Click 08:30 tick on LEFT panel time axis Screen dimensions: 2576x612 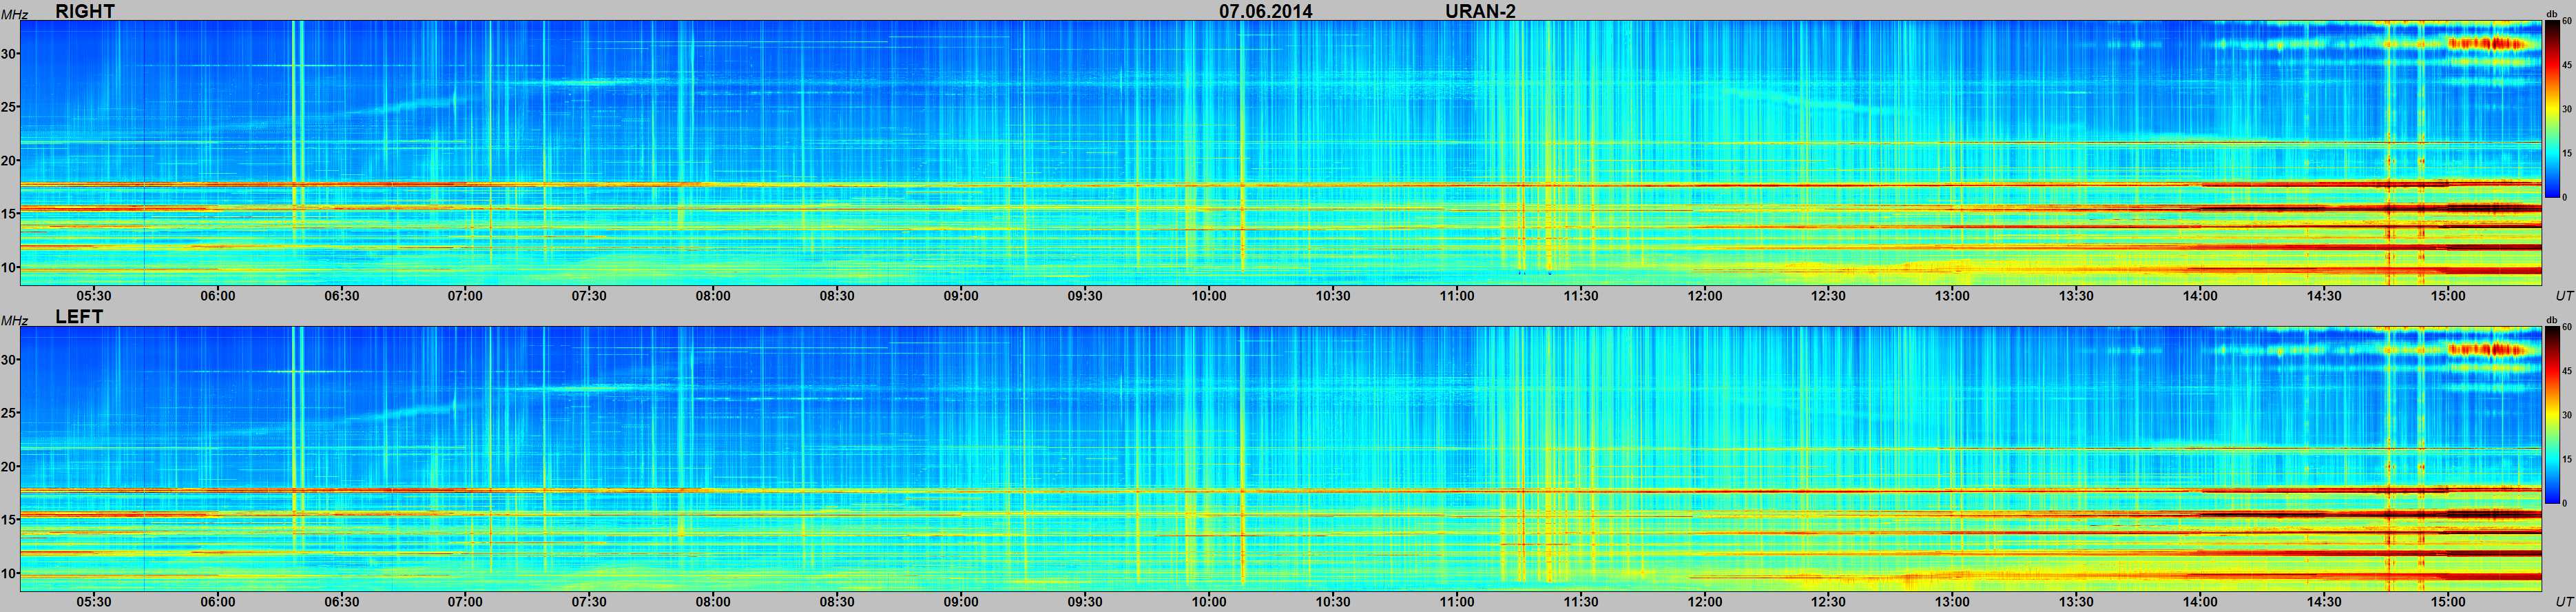click(x=837, y=602)
